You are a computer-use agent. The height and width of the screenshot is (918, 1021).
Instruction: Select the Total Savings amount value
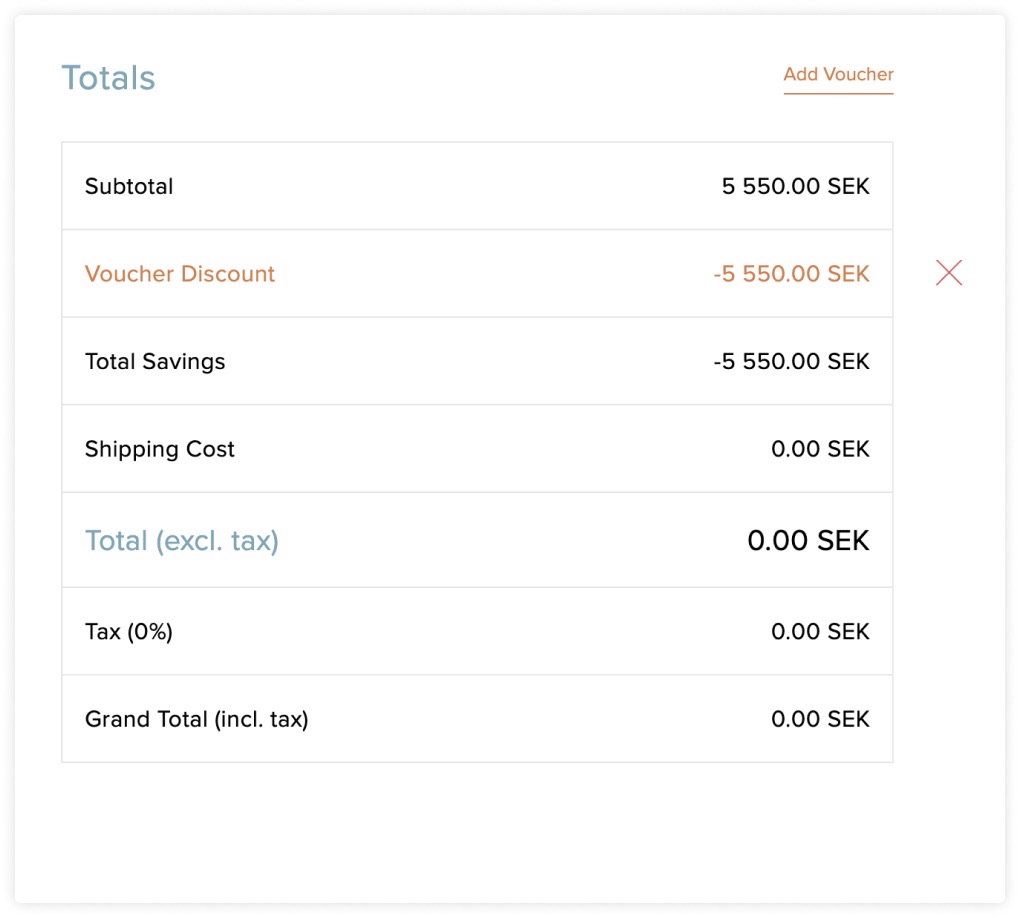[x=791, y=361]
